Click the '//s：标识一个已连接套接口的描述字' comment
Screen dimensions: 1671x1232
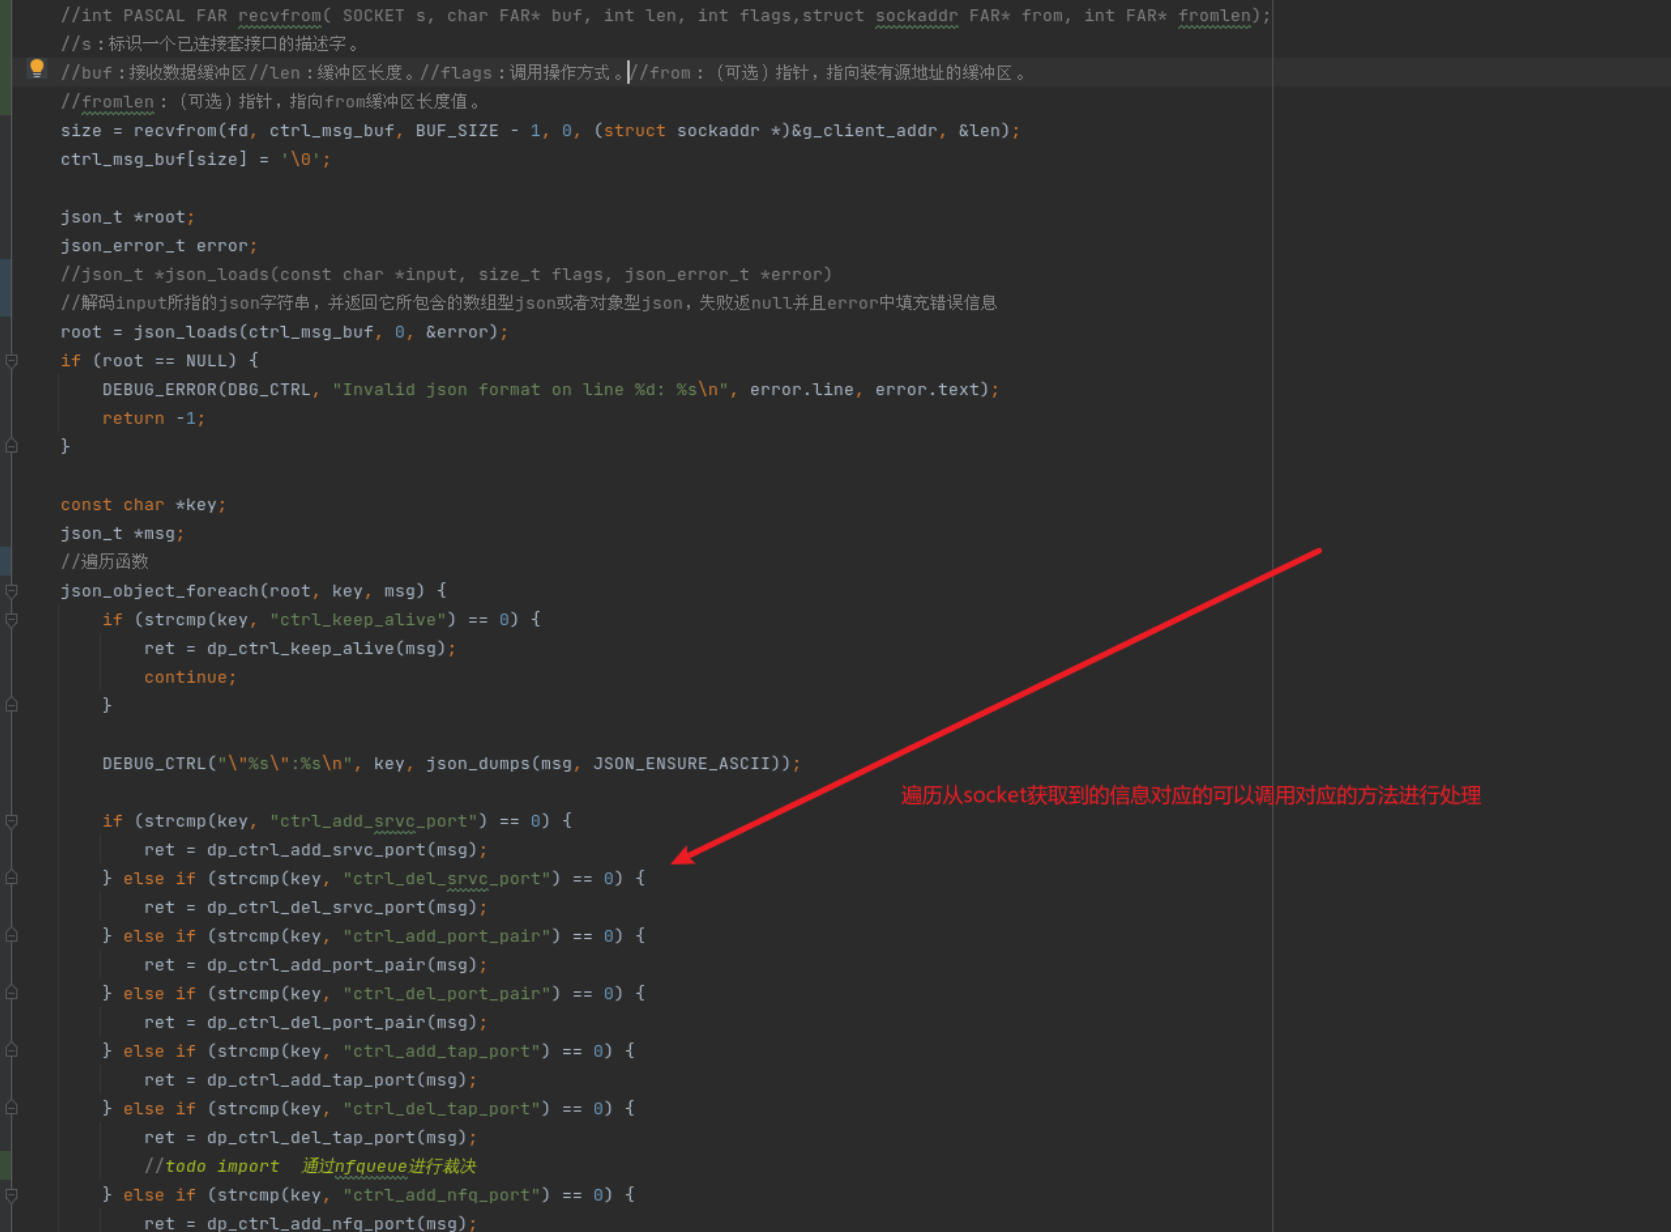click(209, 44)
